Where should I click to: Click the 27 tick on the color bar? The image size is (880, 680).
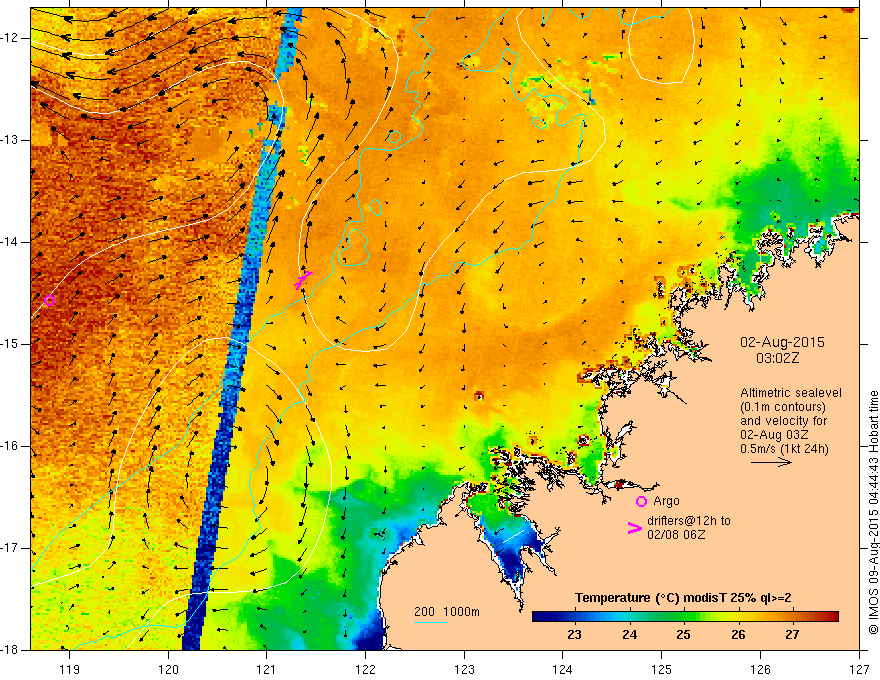click(792, 635)
